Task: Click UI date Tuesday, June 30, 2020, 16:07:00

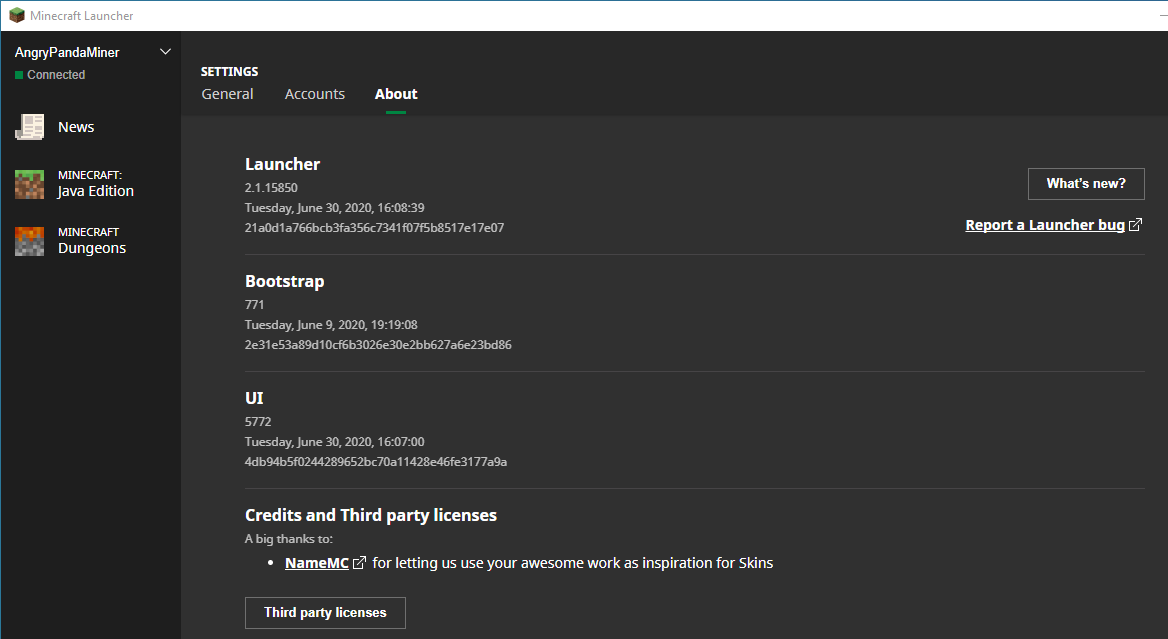Action: [x=334, y=442]
